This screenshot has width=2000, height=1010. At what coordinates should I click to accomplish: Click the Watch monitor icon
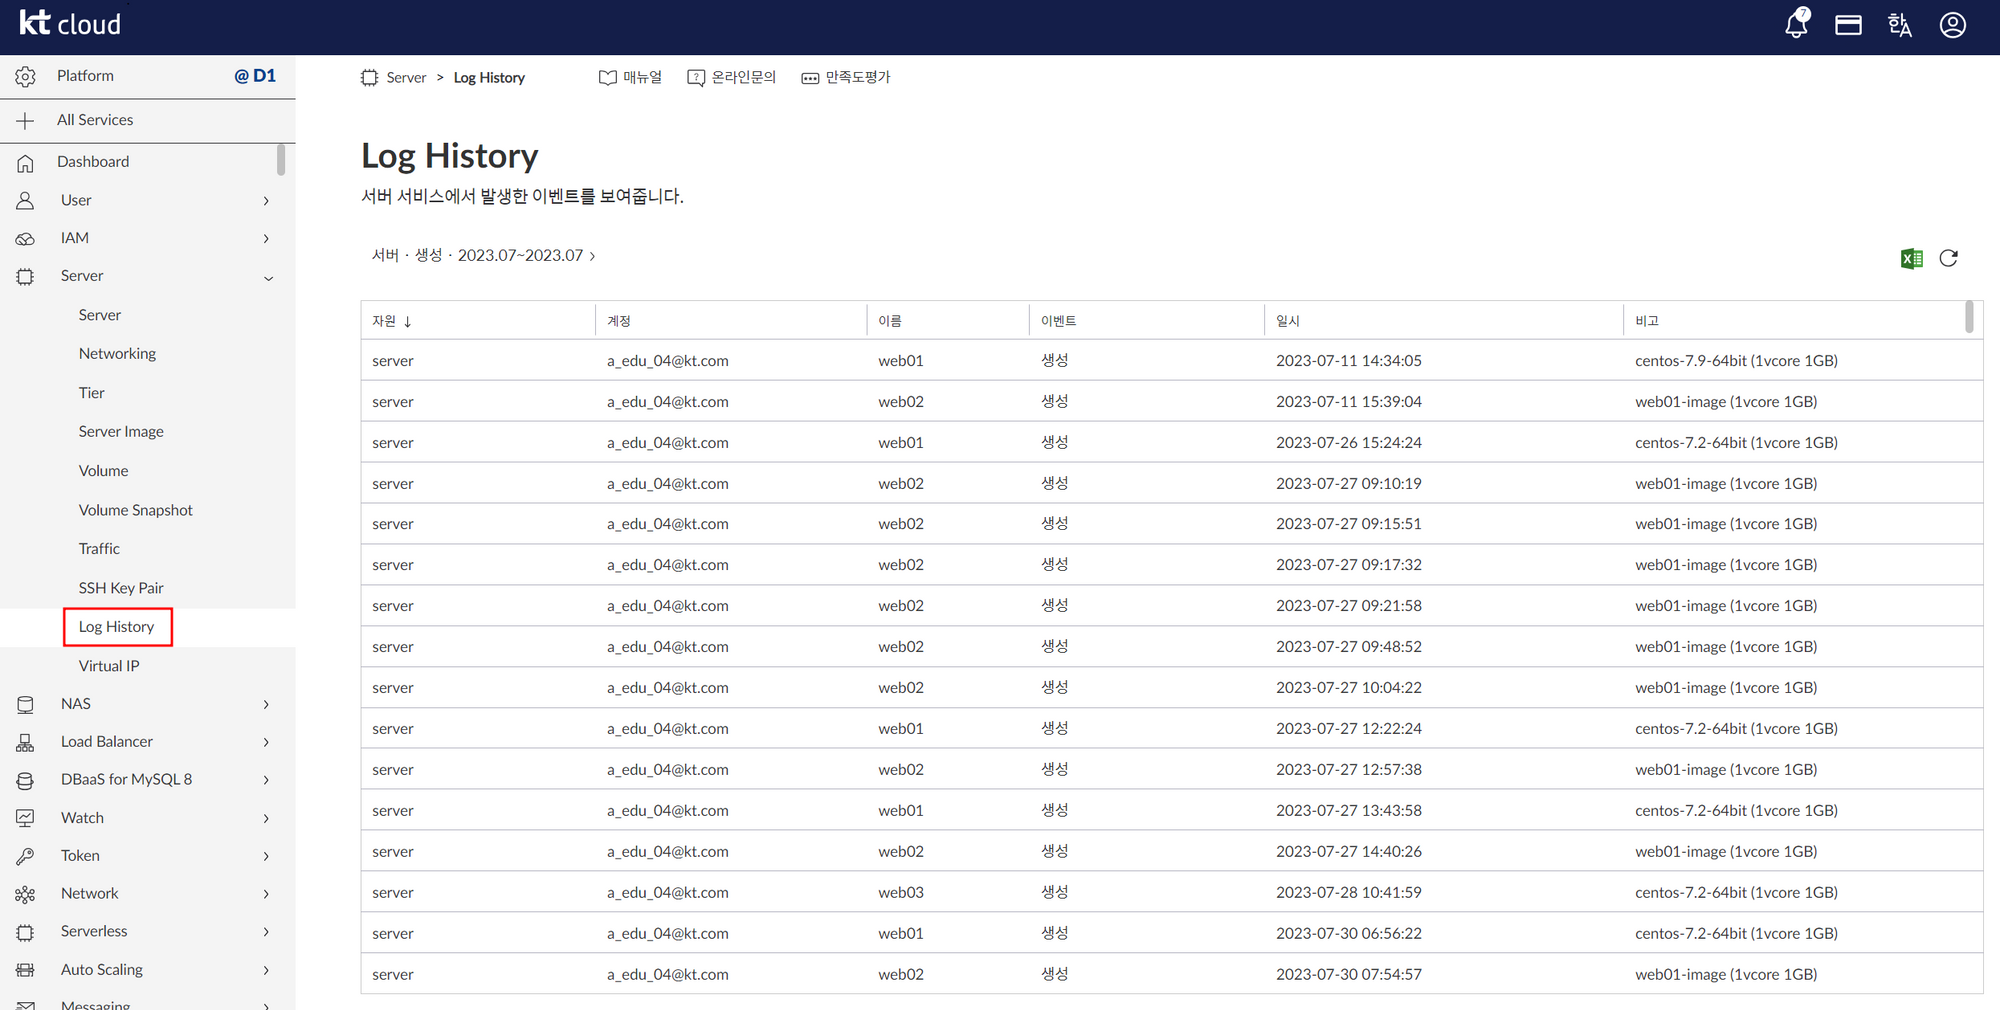coord(25,818)
